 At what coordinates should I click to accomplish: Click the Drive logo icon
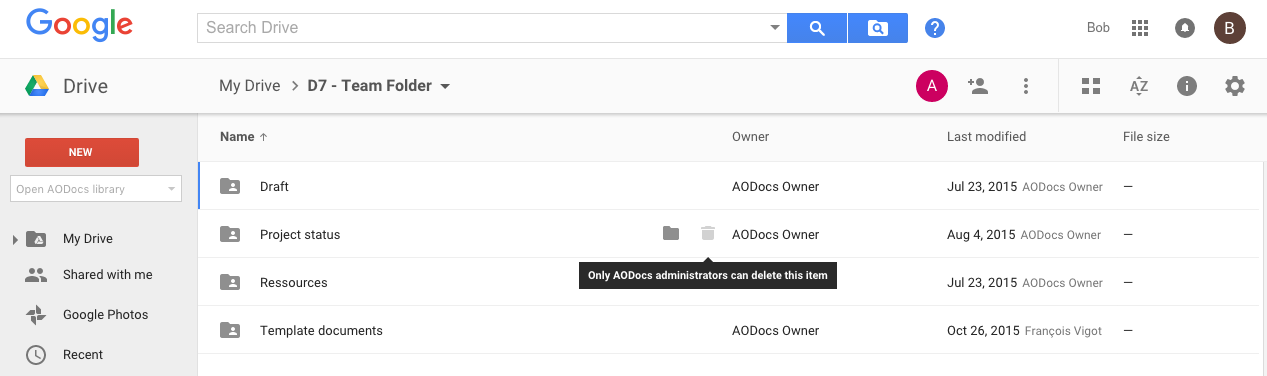[38, 86]
